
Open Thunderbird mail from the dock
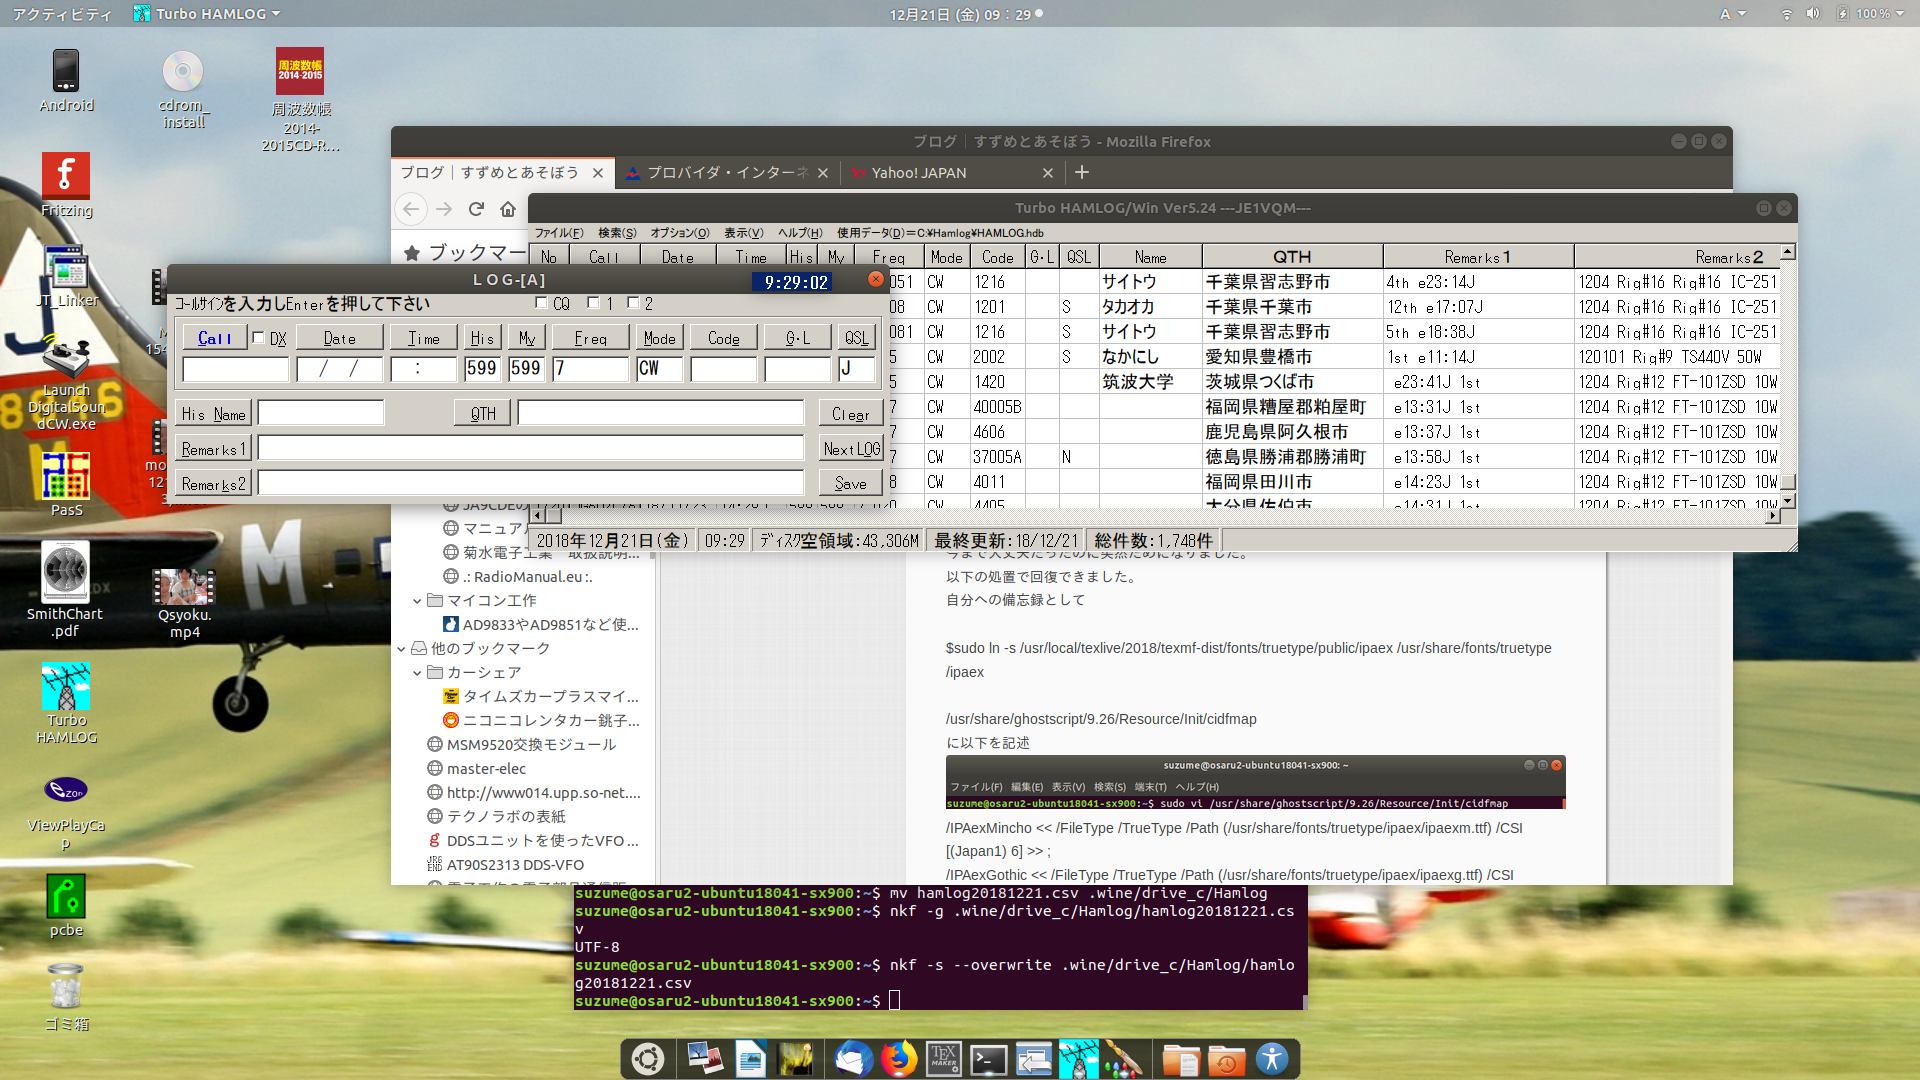(853, 1059)
